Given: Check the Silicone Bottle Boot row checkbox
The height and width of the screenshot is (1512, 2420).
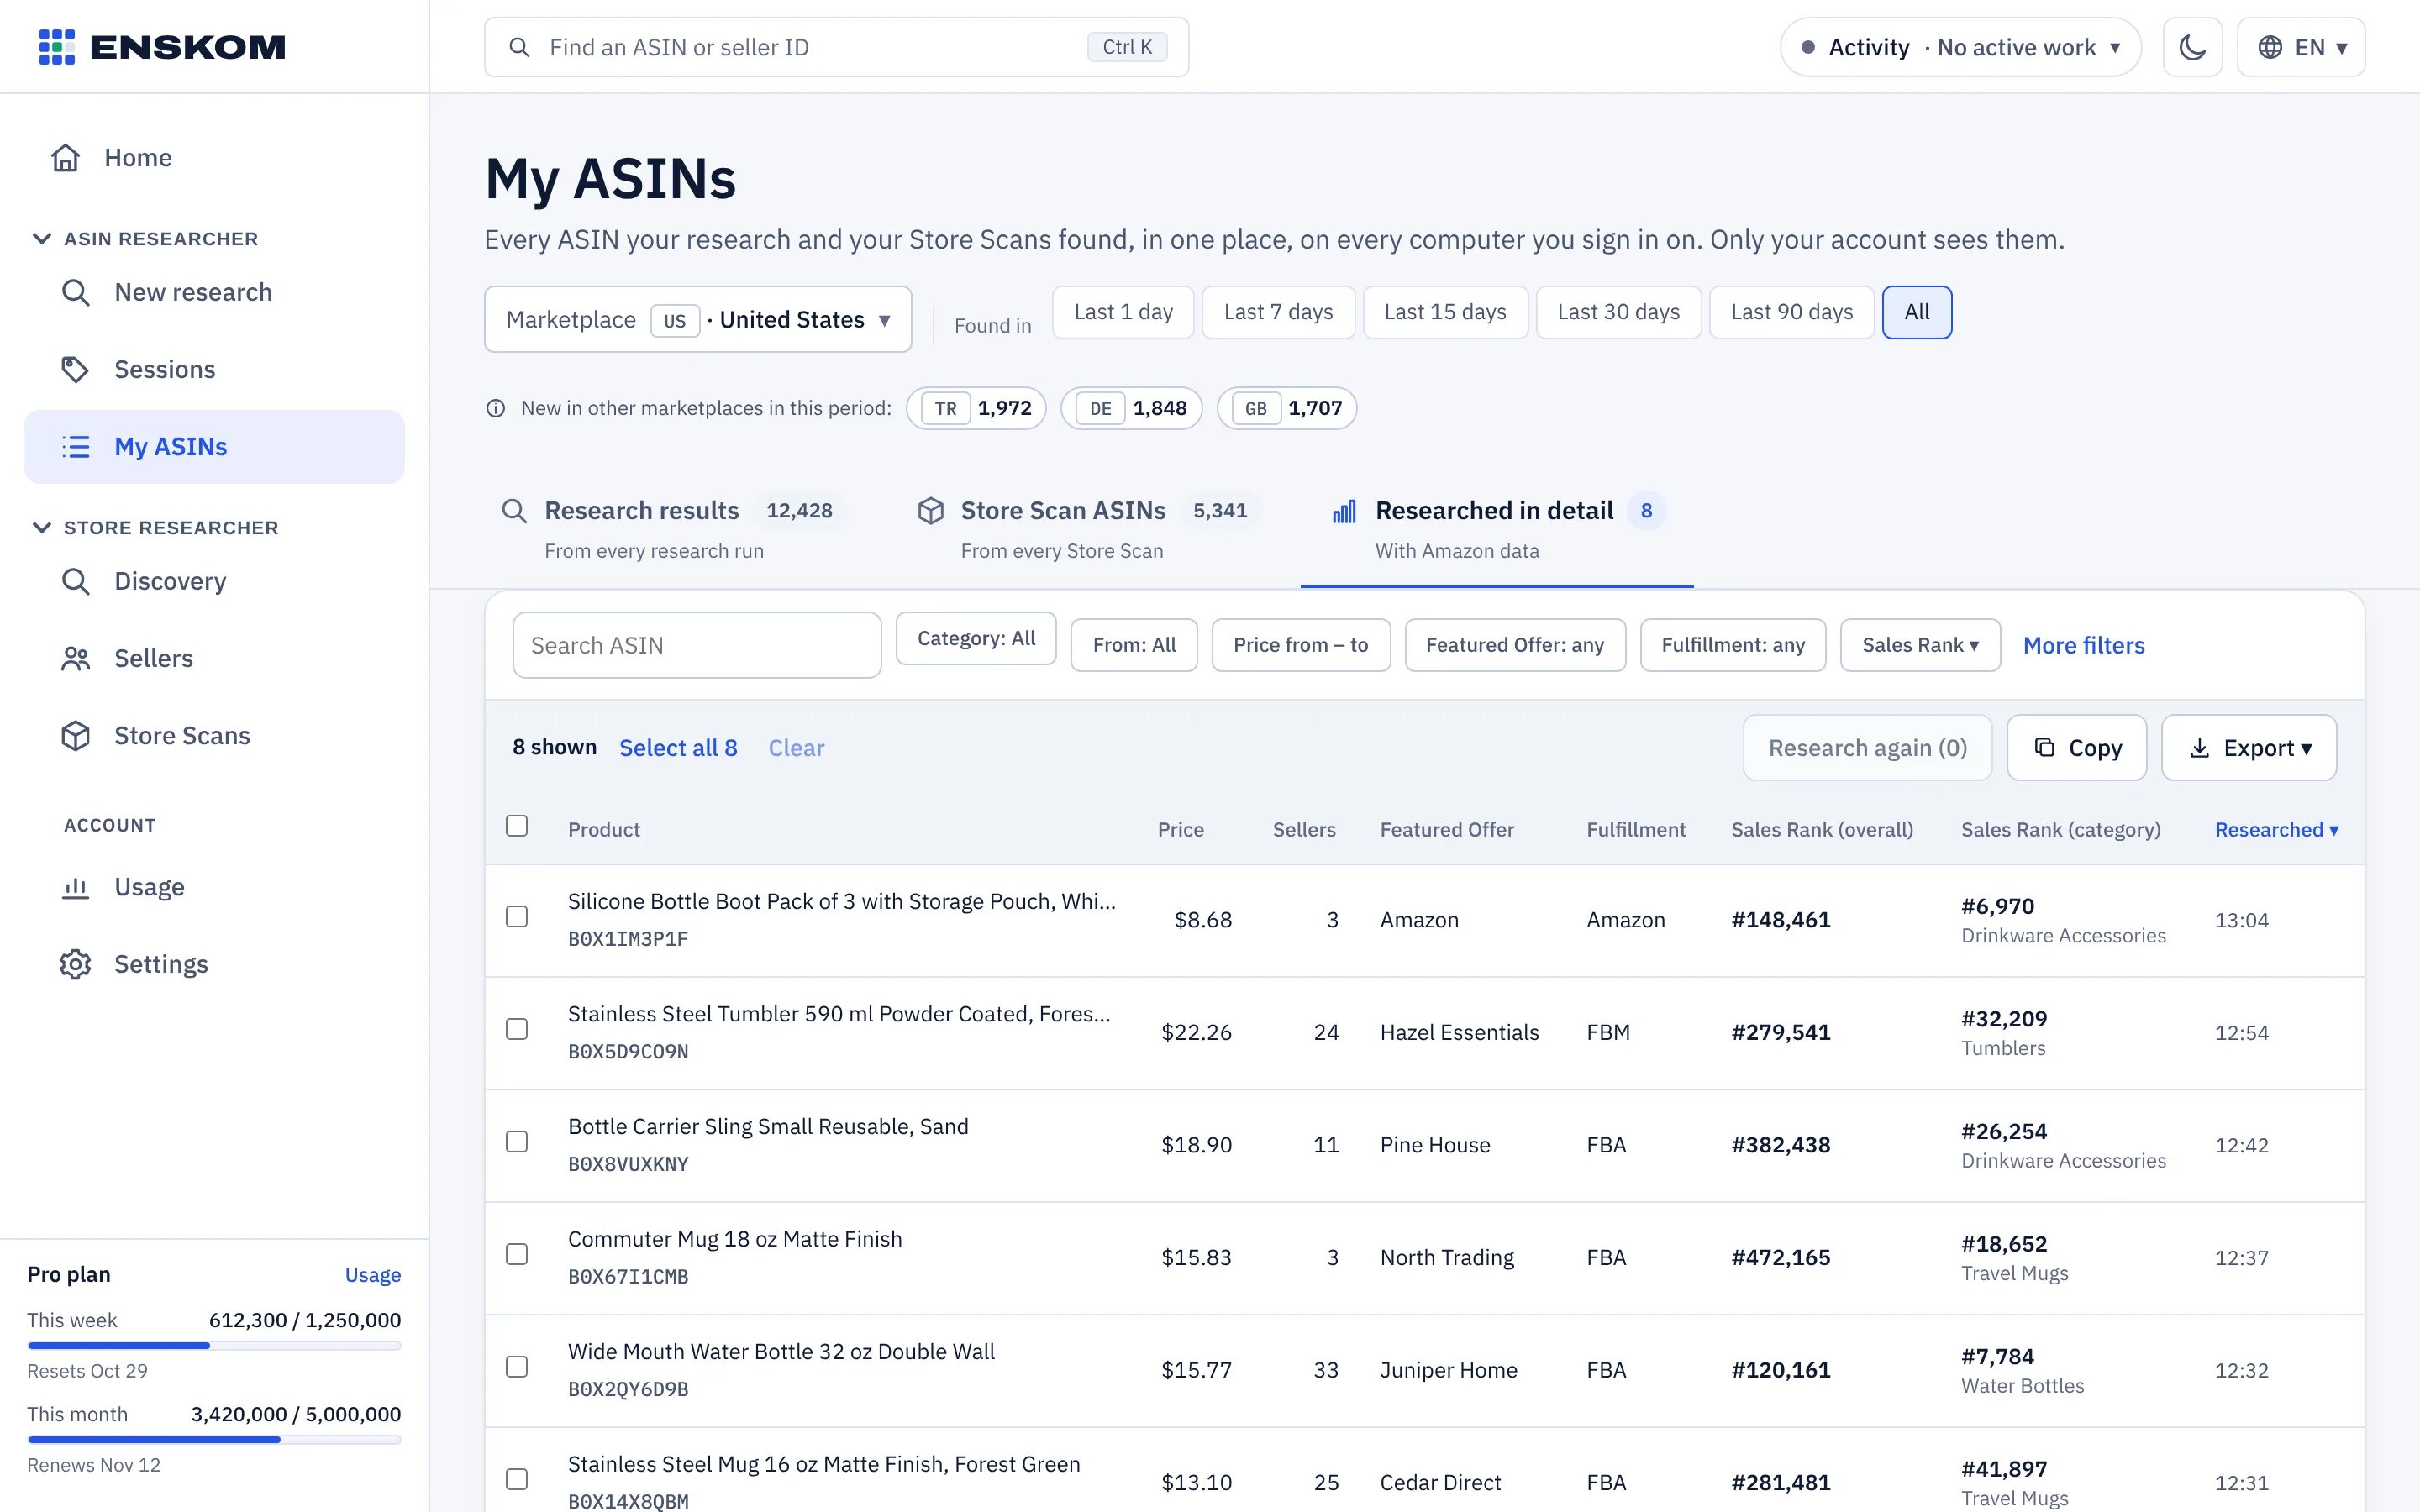Looking at the screenshot, I should [x=517, y=916].
